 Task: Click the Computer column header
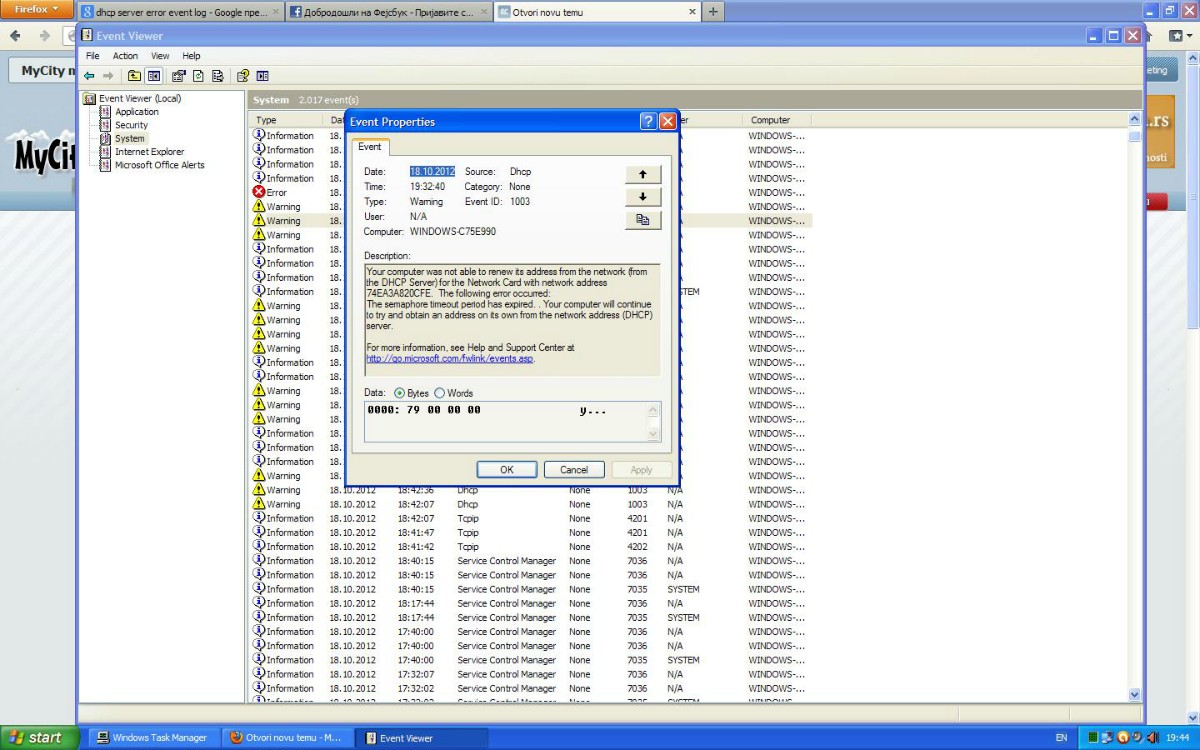coord(777,120)
